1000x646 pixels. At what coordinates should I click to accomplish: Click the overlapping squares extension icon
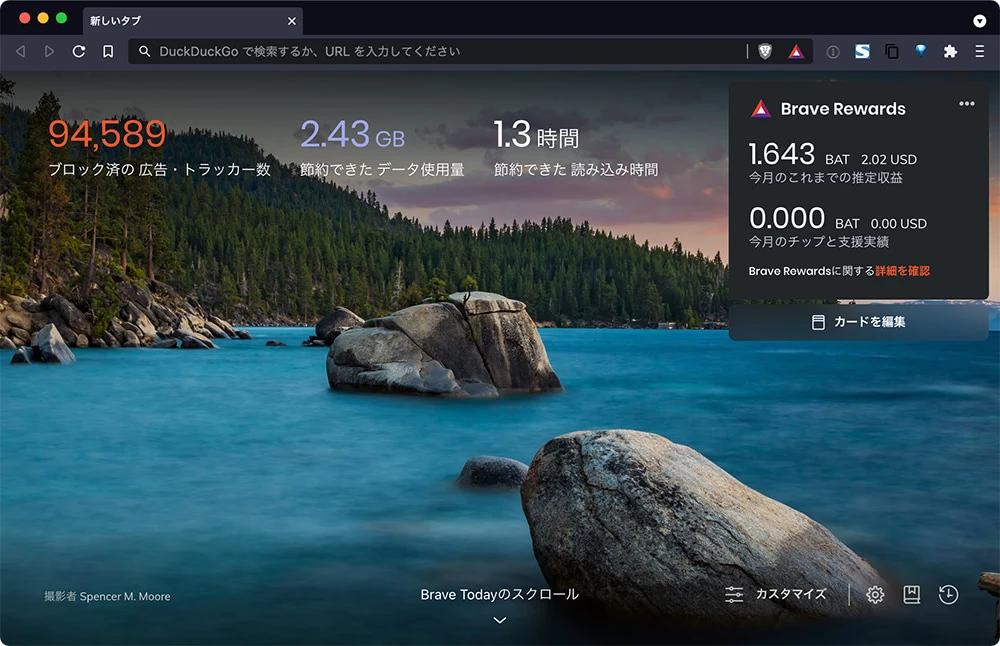click(891, 51)
